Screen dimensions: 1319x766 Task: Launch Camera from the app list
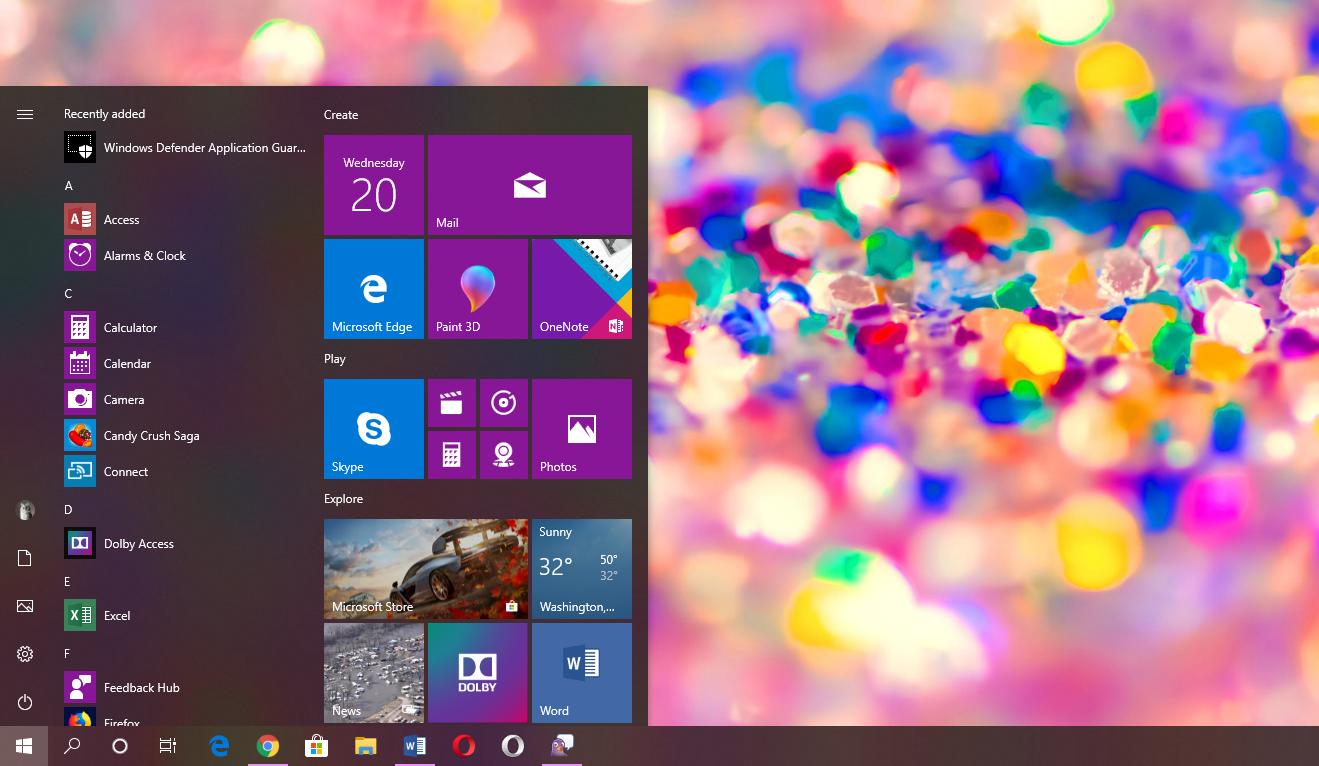185,400
